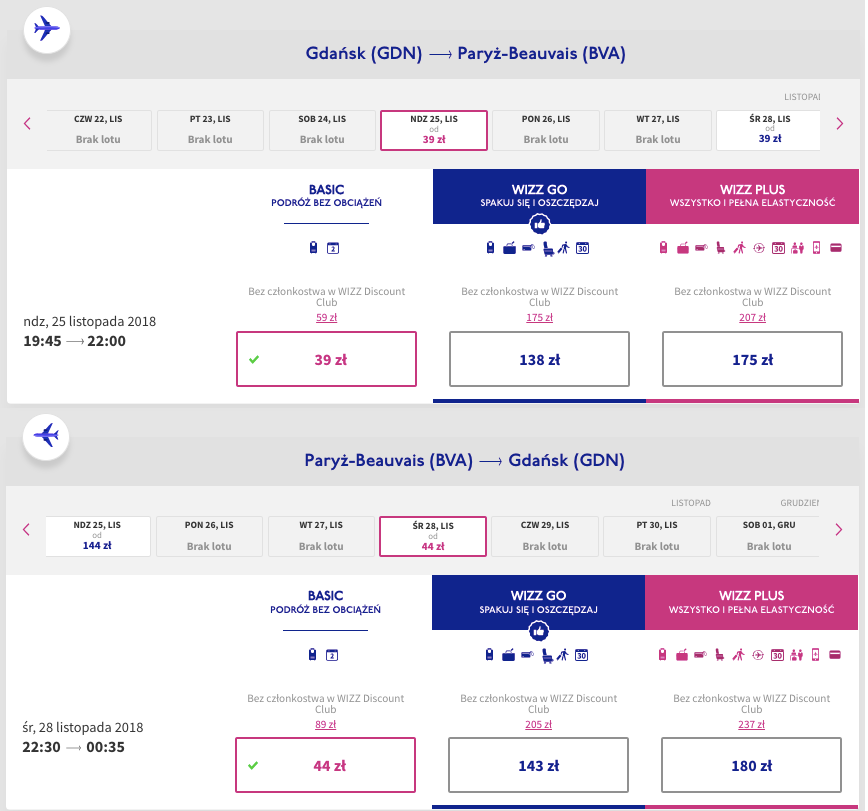Click the calendar icon under outbound BASIC

click(x=333, y=248)
